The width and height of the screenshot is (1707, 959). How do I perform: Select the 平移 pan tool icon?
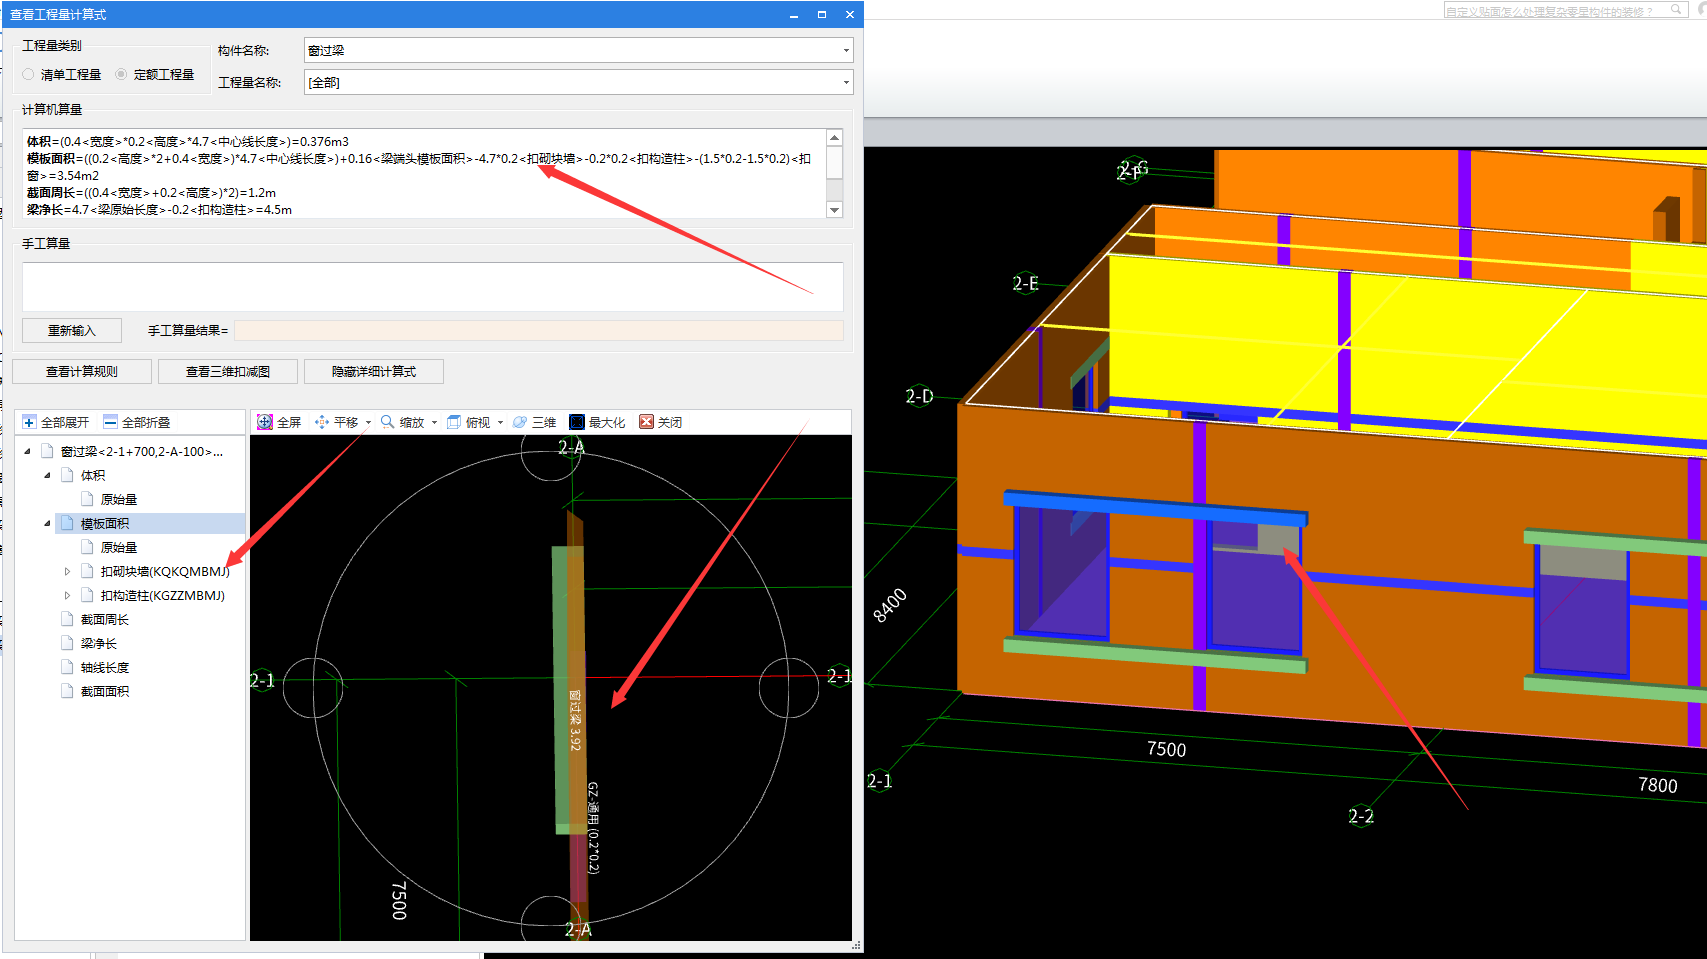click(322, 422)
